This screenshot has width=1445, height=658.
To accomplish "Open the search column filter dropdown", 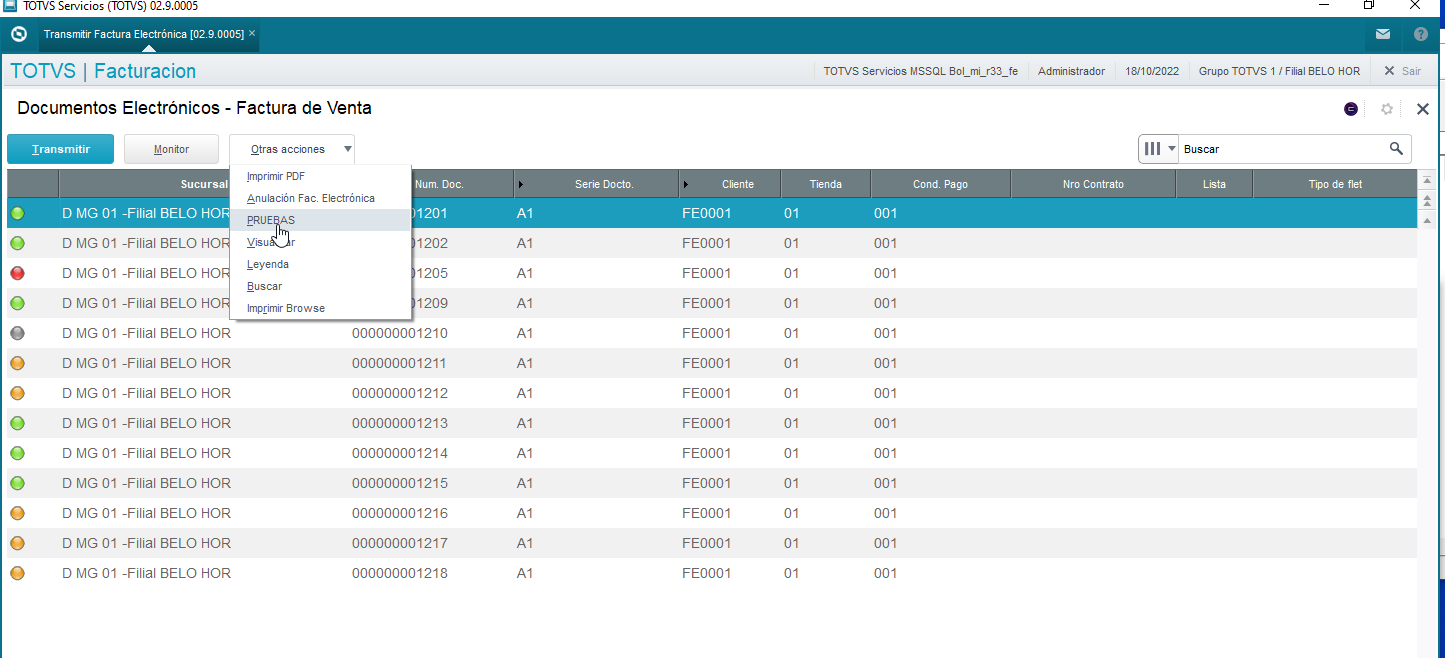I will coord(1159,149).
